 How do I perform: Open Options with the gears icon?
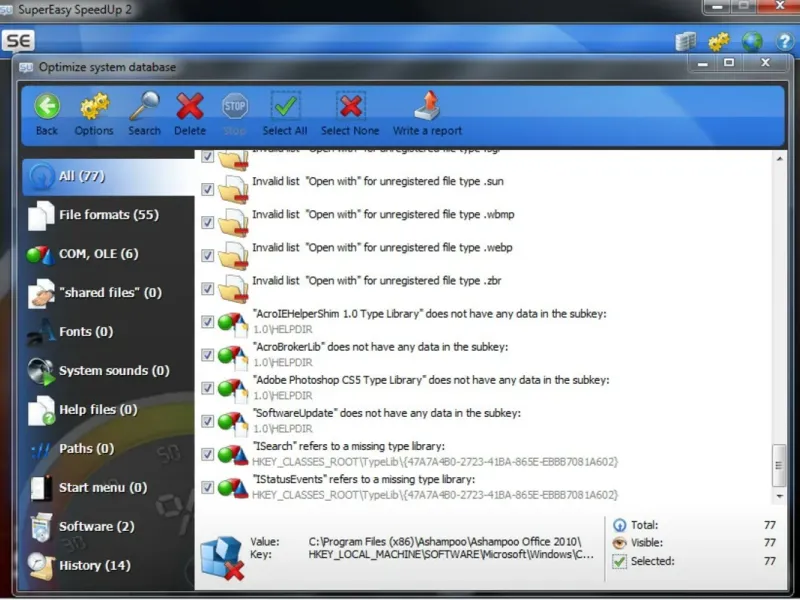point(94,107)
